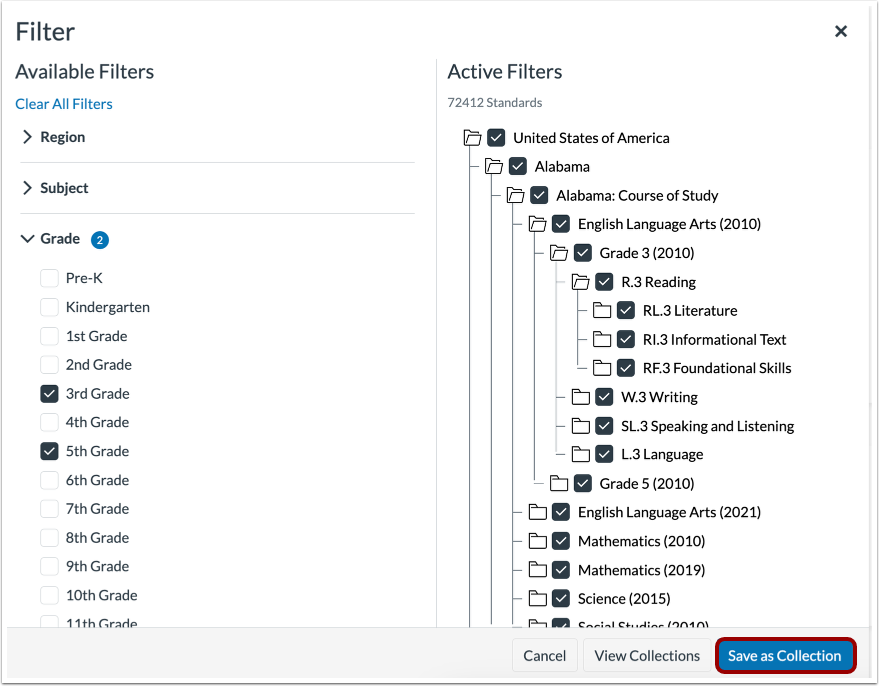The width and height of the screenshot is (879, 686).
Task: Uncheck the 3rd Grade checkbox
Action: pos(49,393)
